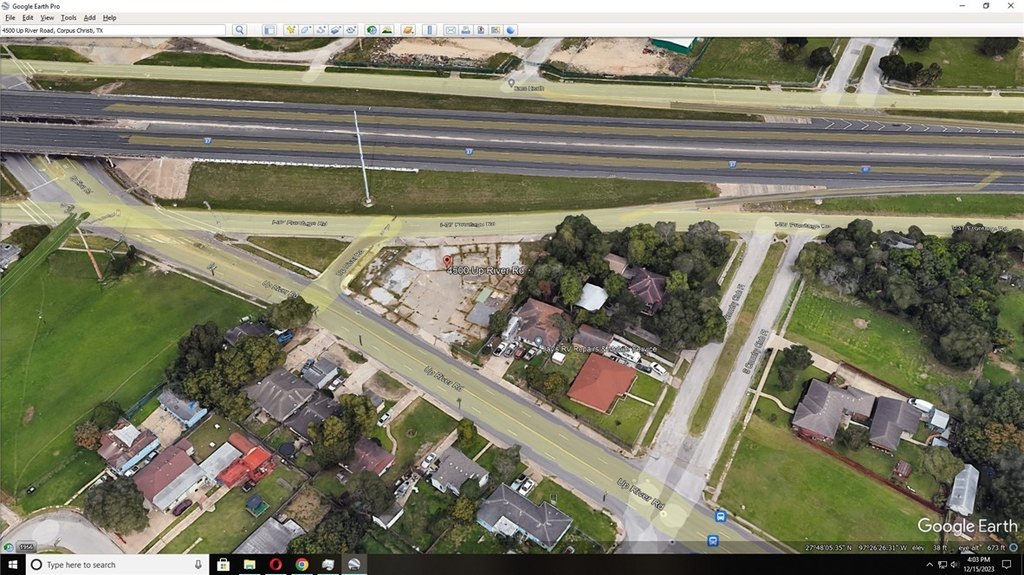Open the ruler measurement tool
The width and height of the screenshot is (1024, 575).
pyautogui.click(x=430, y=30)
